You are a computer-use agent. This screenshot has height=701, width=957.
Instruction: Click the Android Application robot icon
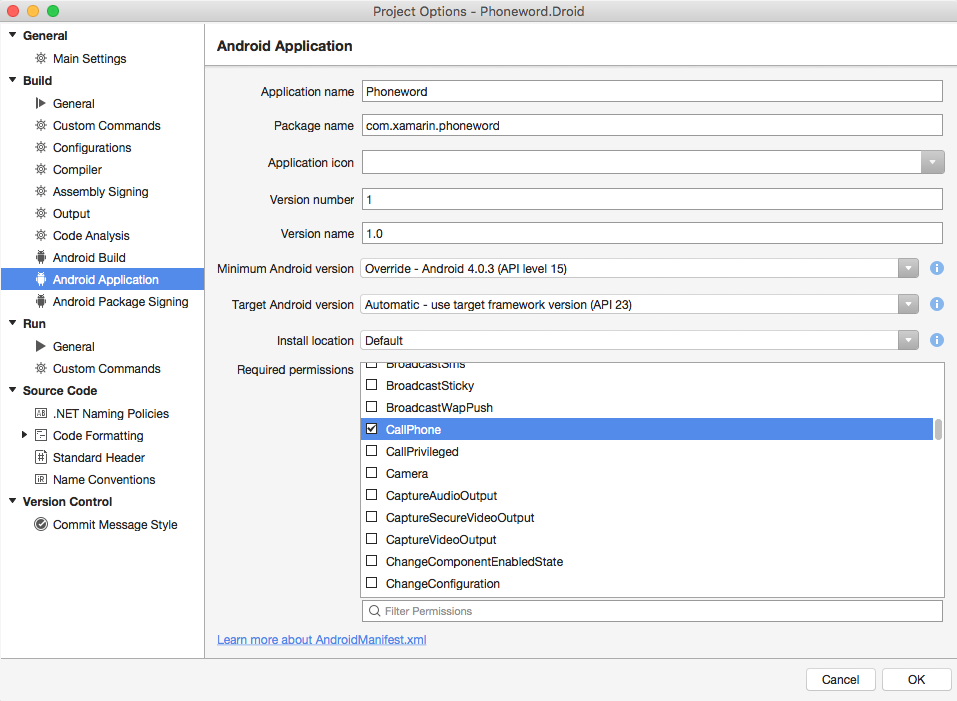click(x=41, y=279)
